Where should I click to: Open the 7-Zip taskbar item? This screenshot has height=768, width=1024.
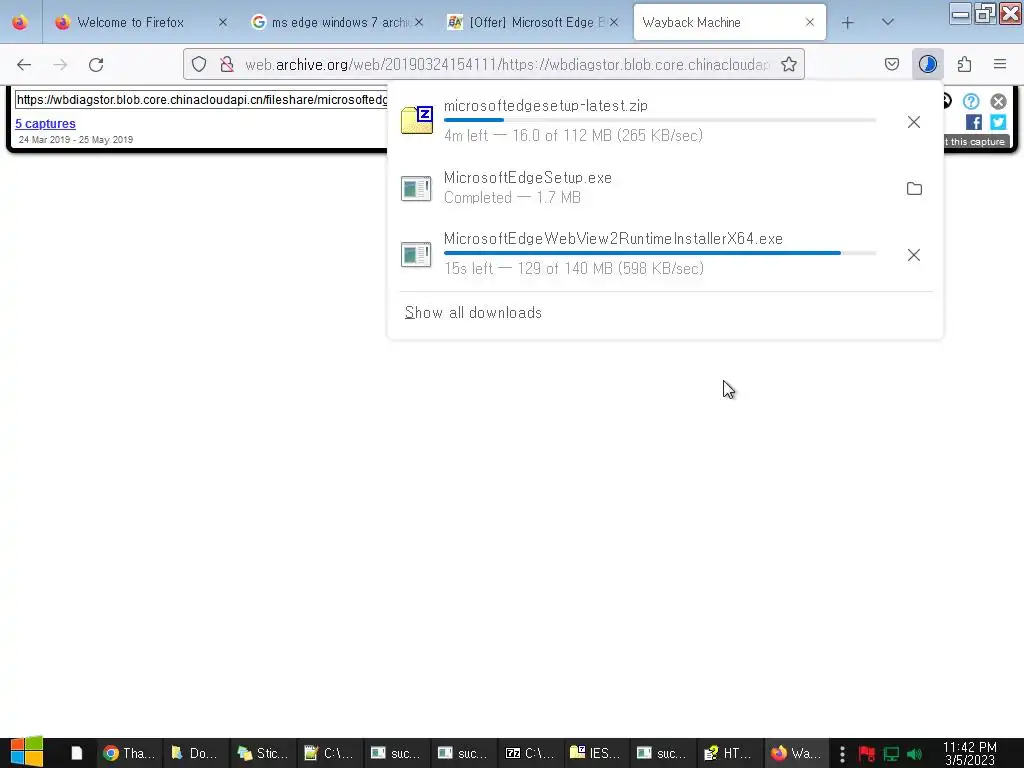[530, 753]
